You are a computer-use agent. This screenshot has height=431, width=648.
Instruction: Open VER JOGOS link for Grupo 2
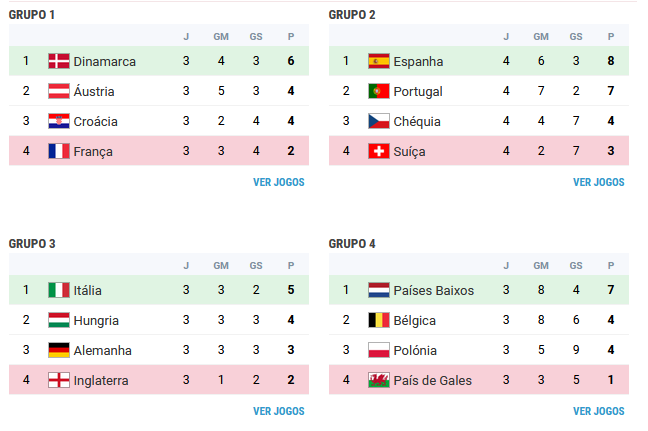tap(599, 182)
